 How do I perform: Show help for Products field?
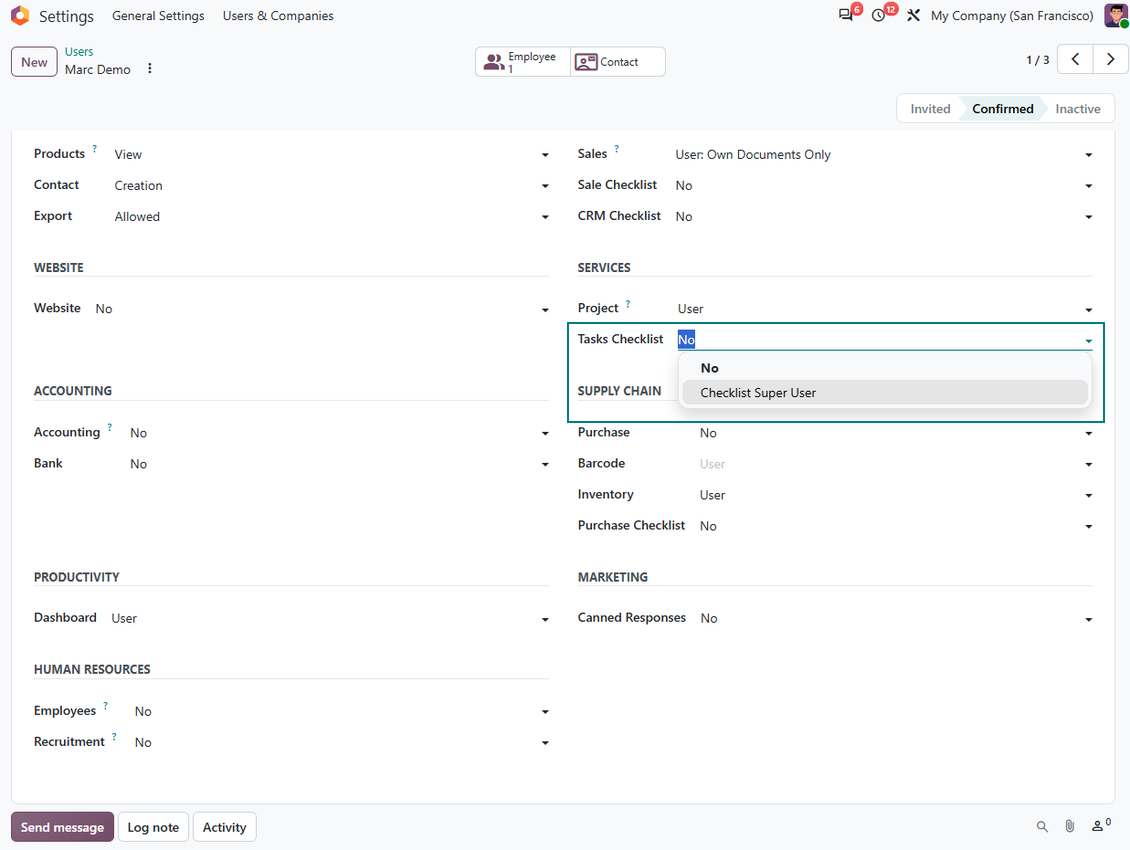(x=94, y=149)
